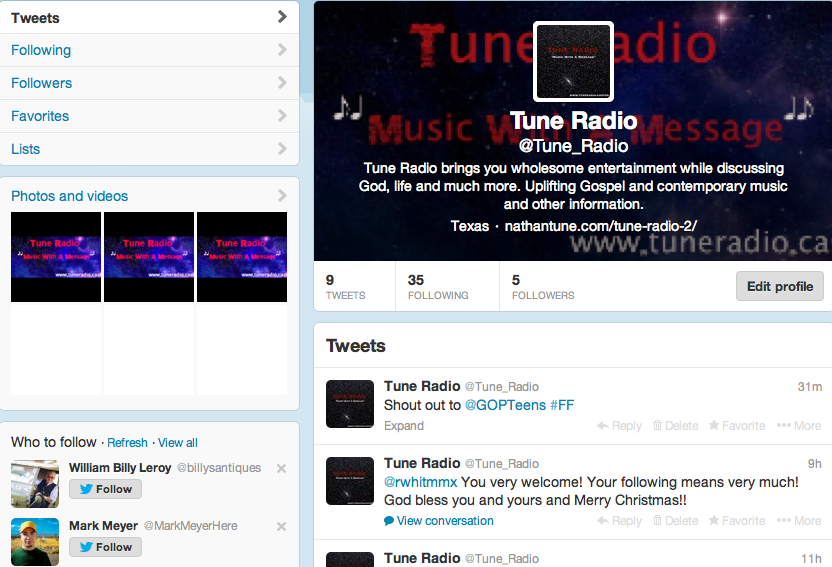Image resolution: width=832 pixels, height=567 pixels.
Task: Open nathantune.com/tune-radio-2/ website link
Action: pyautogui.click(x=601, y=226)
